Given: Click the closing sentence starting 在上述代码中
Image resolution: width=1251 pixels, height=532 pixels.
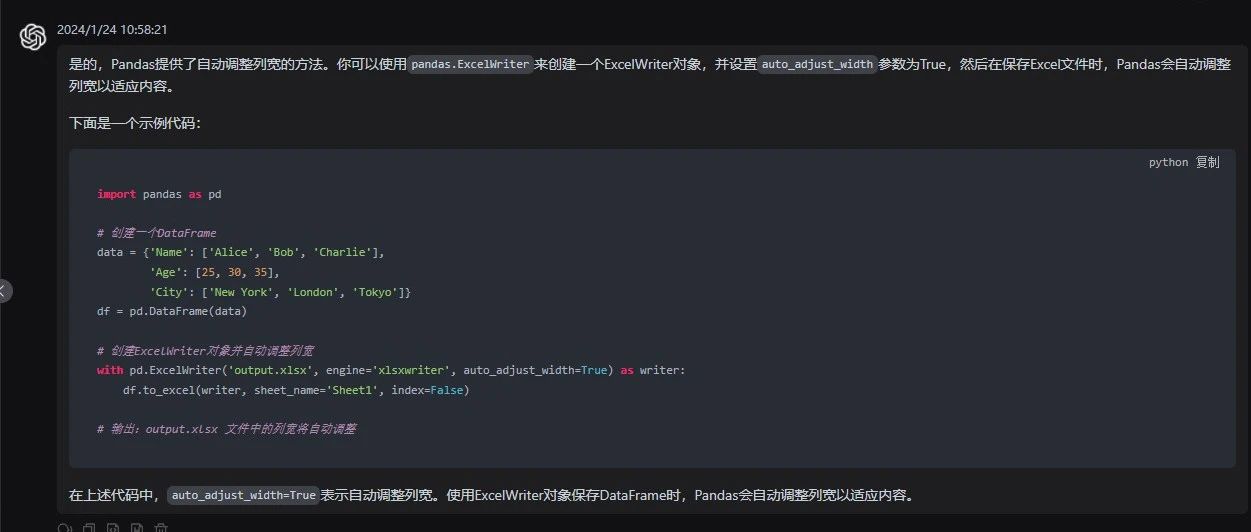Looking at the screenshot, I should pyautogui.click(x=493, y=495).
